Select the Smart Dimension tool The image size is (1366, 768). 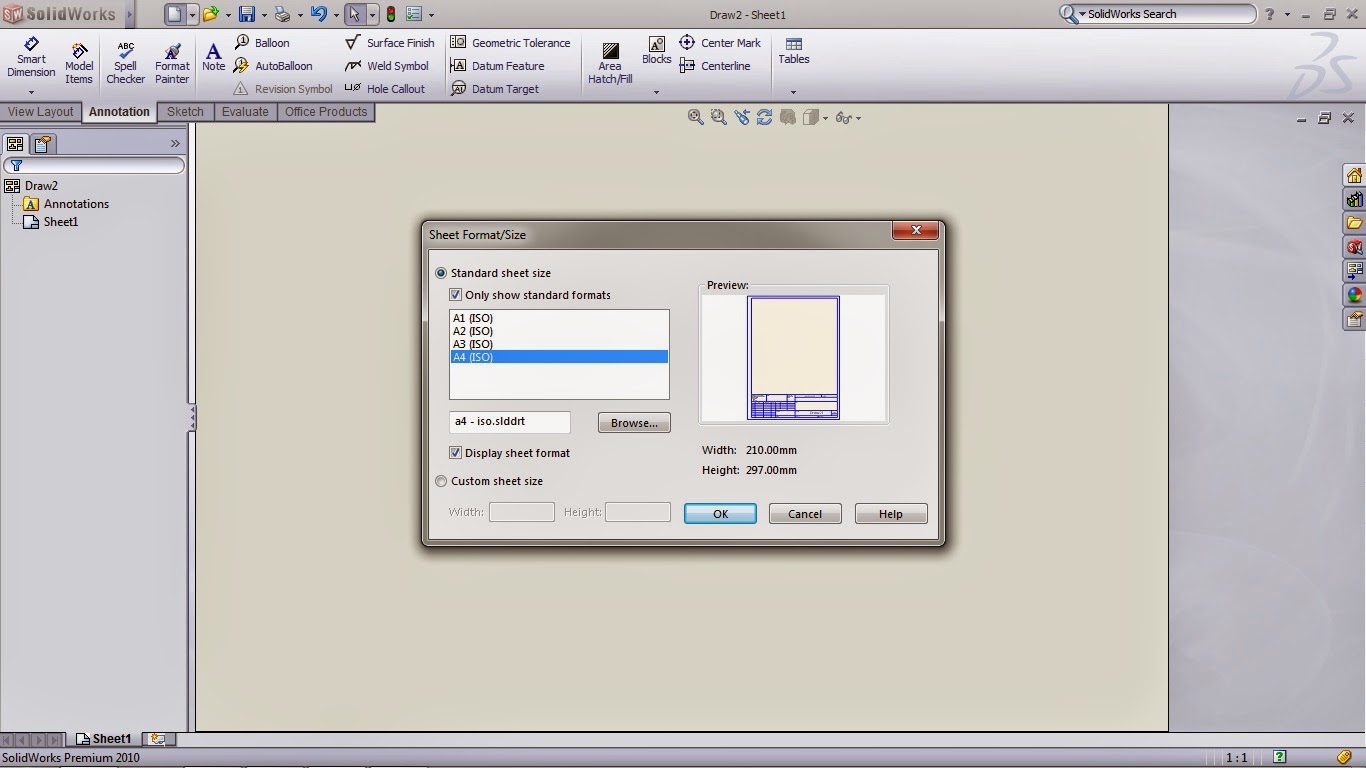coord(31,59)
